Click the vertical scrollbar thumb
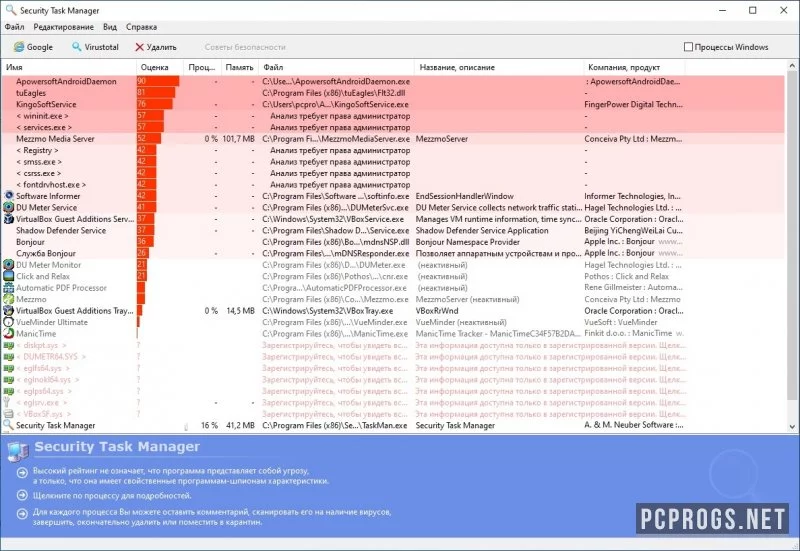Screen dimensions: 800x551 pyautogui.click(x=792, y=235)
